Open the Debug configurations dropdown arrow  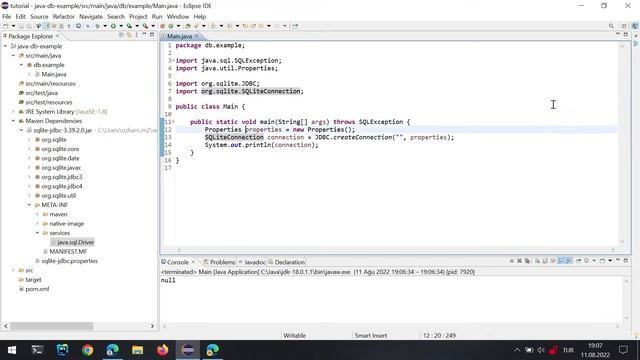click(105, 26)
